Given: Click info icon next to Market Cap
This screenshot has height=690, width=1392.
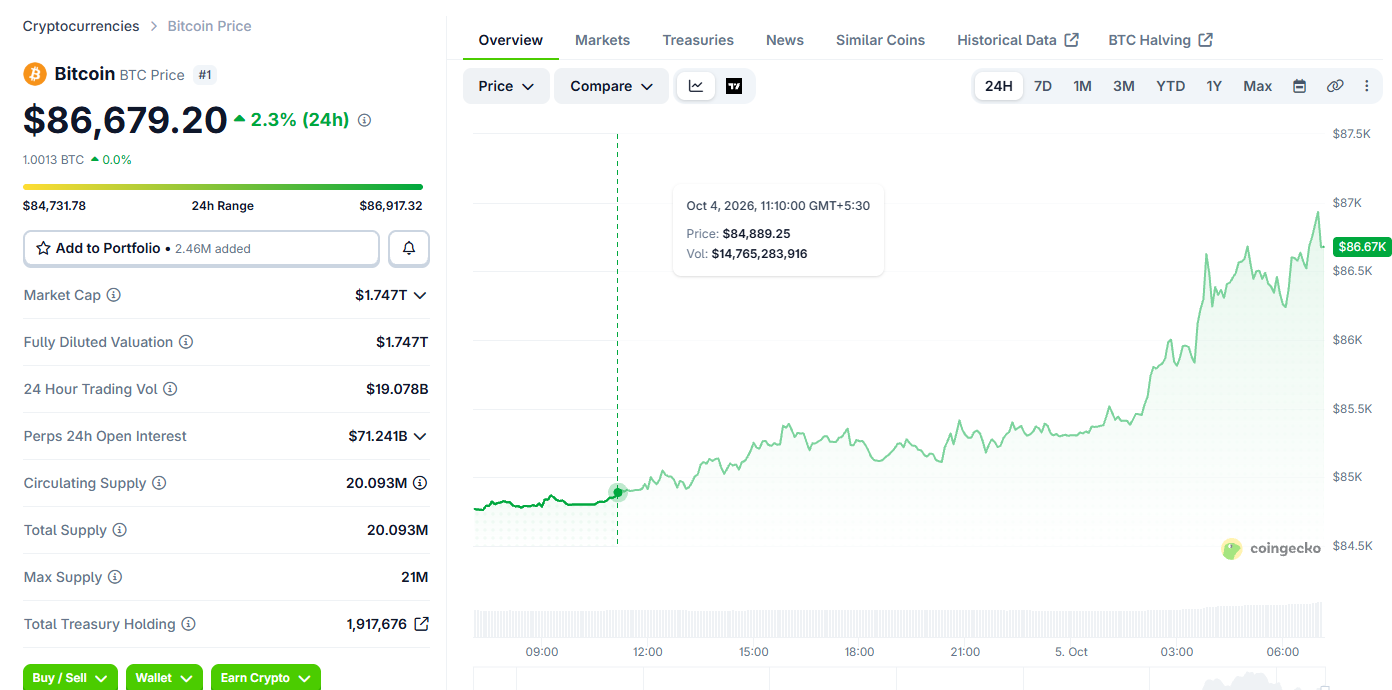Looking at the screenshot, I should (114, 295).
